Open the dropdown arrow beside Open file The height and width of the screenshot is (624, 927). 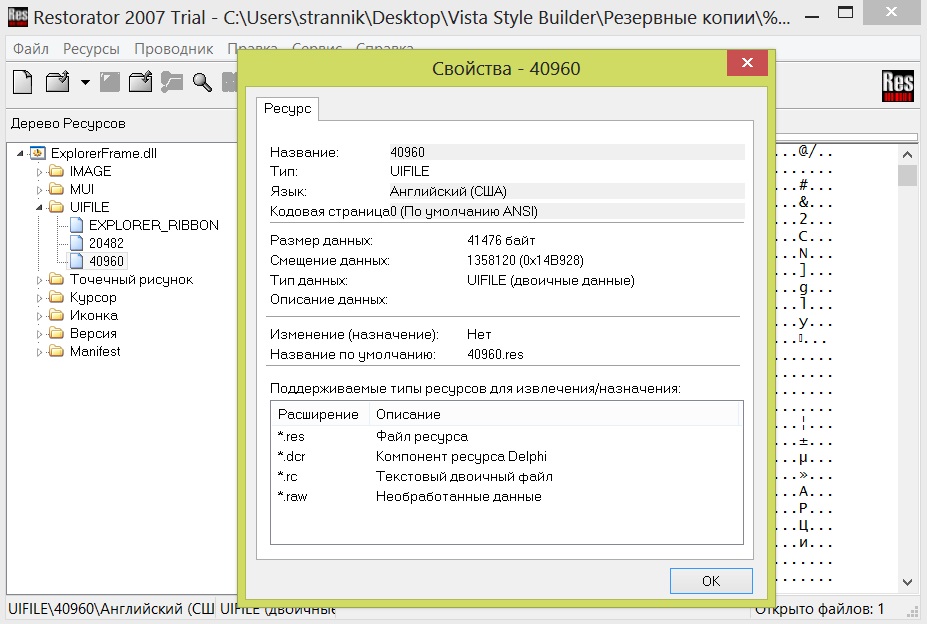point(85,82)
